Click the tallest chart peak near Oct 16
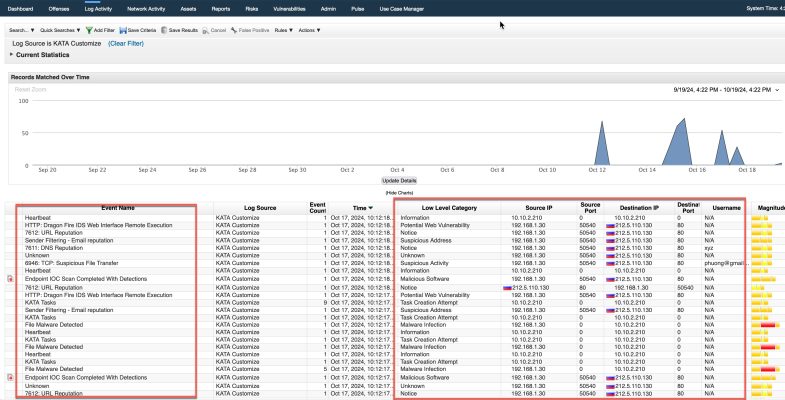Screen dimensions: 785x400 (684, 120)
